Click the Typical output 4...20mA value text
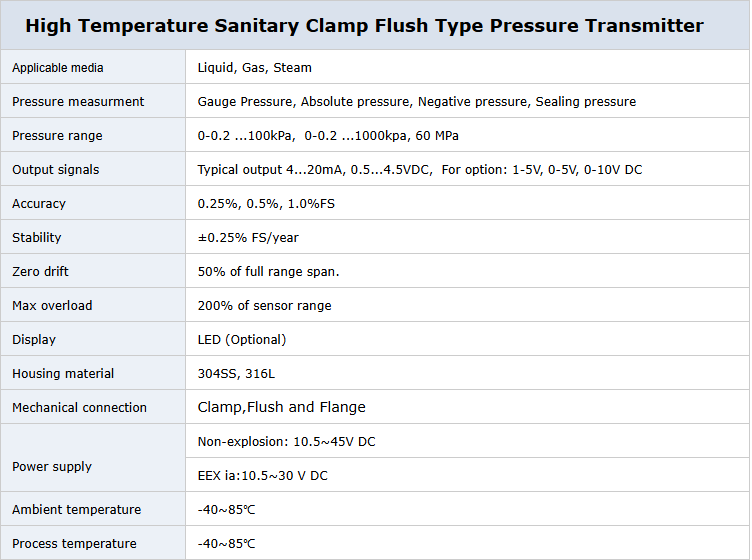 [x=420, y=170]
